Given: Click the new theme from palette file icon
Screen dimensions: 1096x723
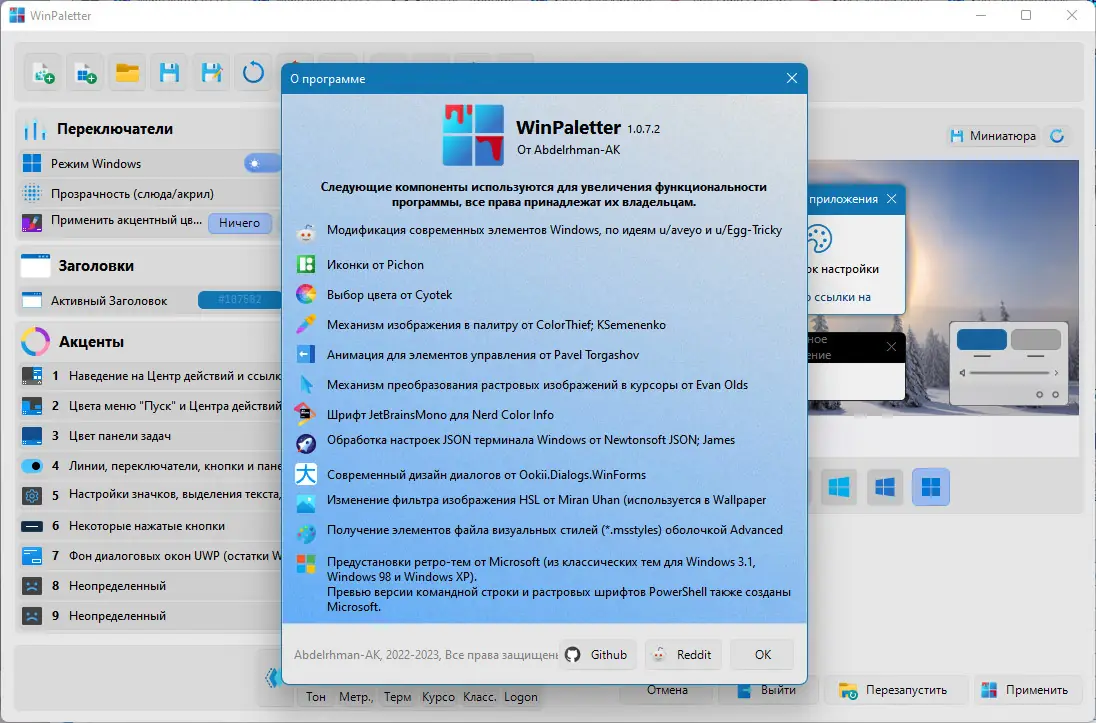Looking at the screenshot, I should 43,73.
